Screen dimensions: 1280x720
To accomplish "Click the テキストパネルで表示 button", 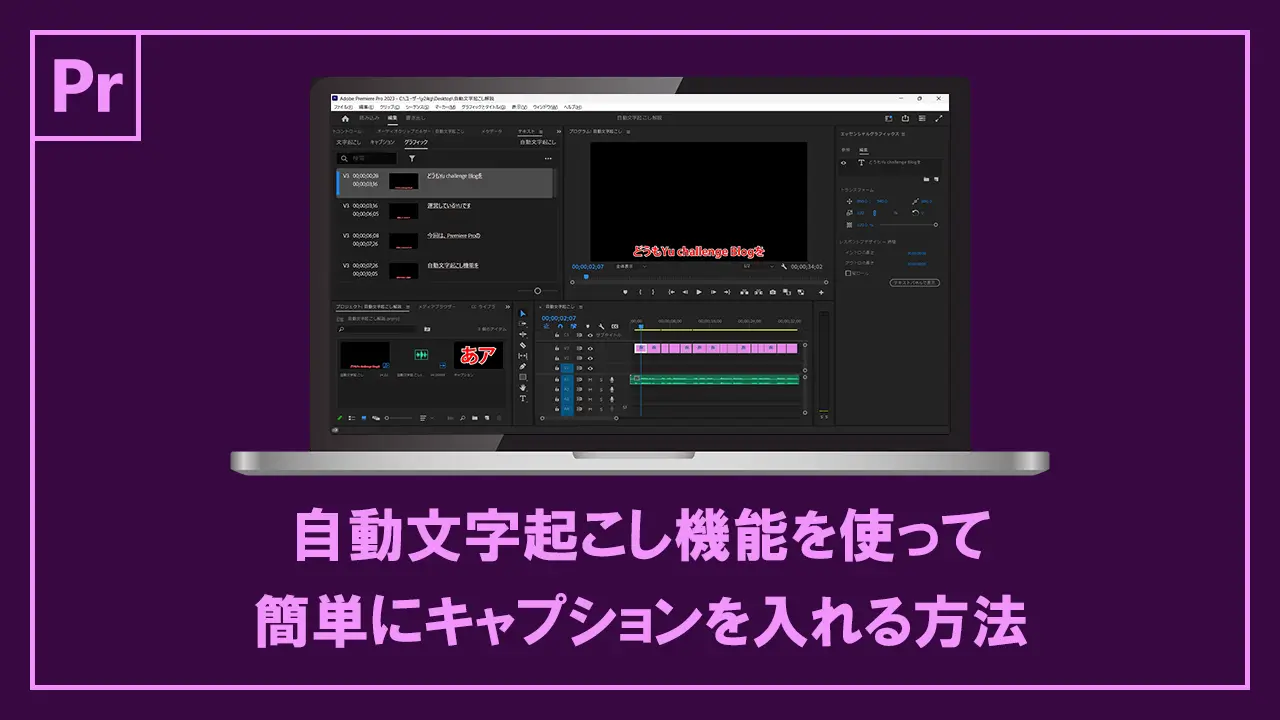I will [915, 282].
